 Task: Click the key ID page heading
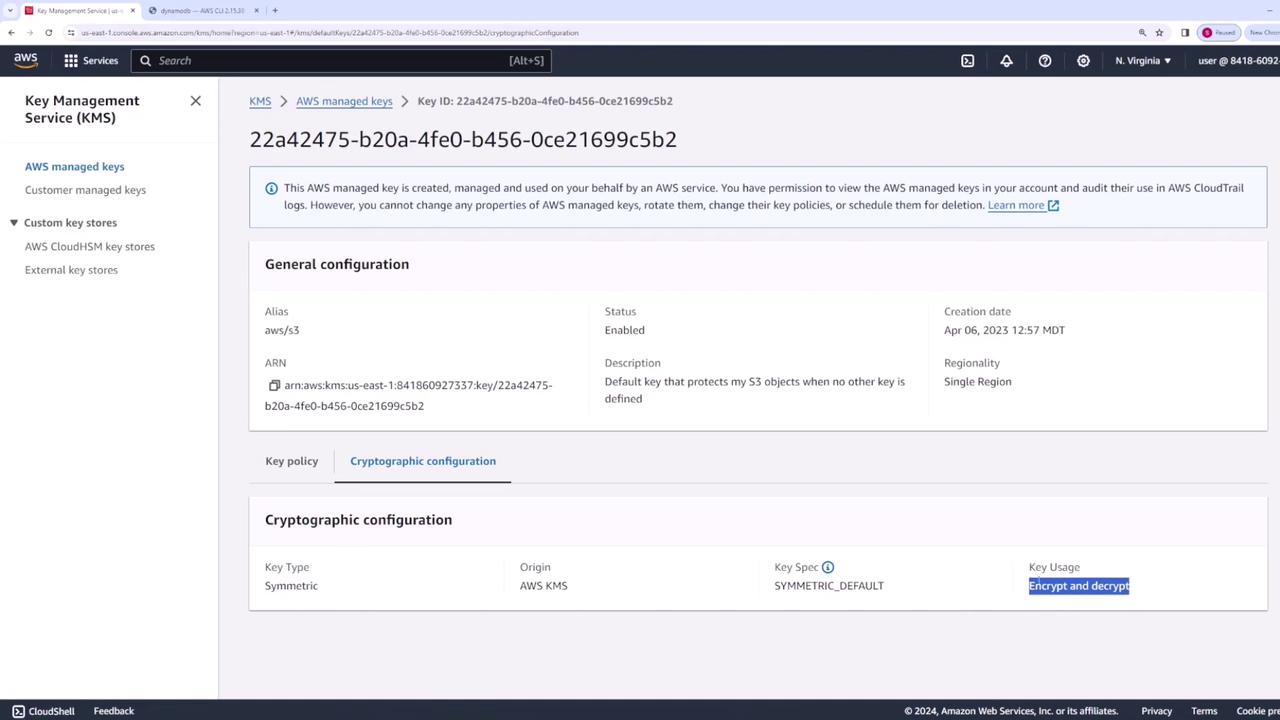click(463, 140)
